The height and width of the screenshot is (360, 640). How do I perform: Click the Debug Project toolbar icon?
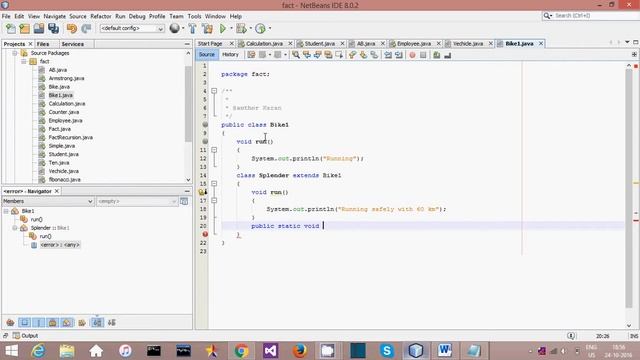pos(241,28)
